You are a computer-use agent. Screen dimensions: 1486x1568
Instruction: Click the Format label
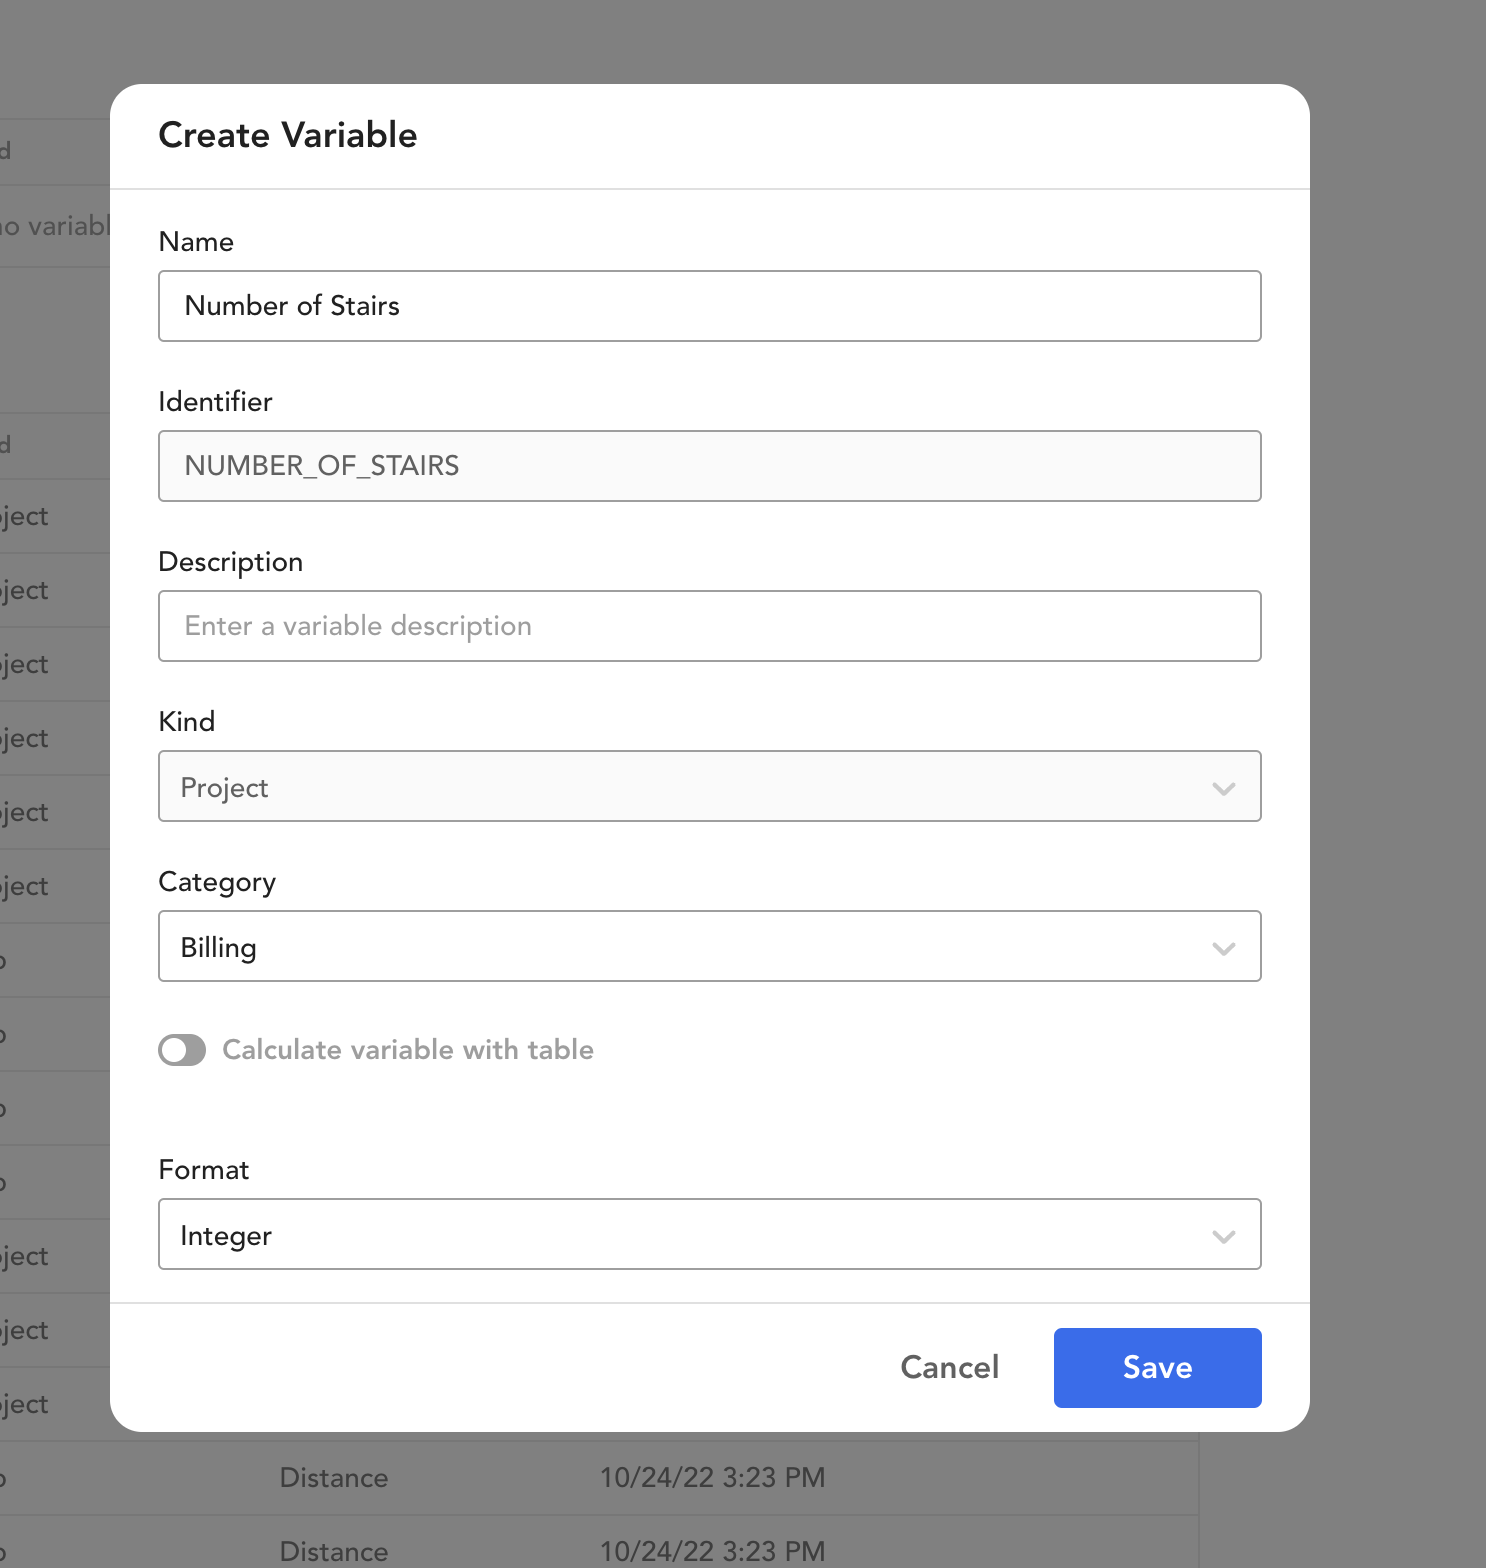coord(204,1170)
